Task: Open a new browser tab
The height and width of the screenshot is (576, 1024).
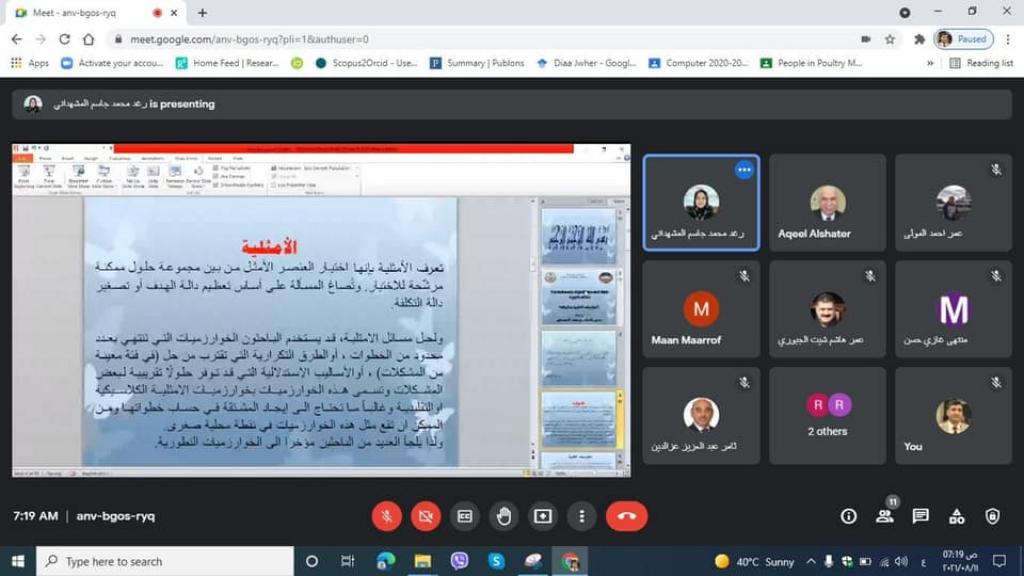Action: pos(202,13)
